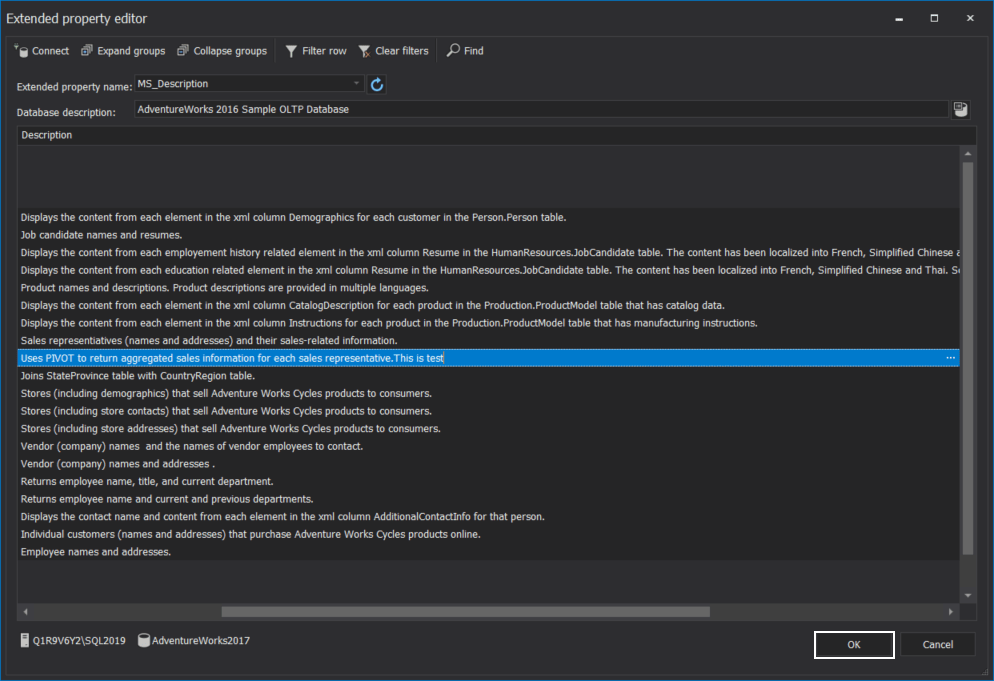Click the save database description icon

tap(960, 109)
